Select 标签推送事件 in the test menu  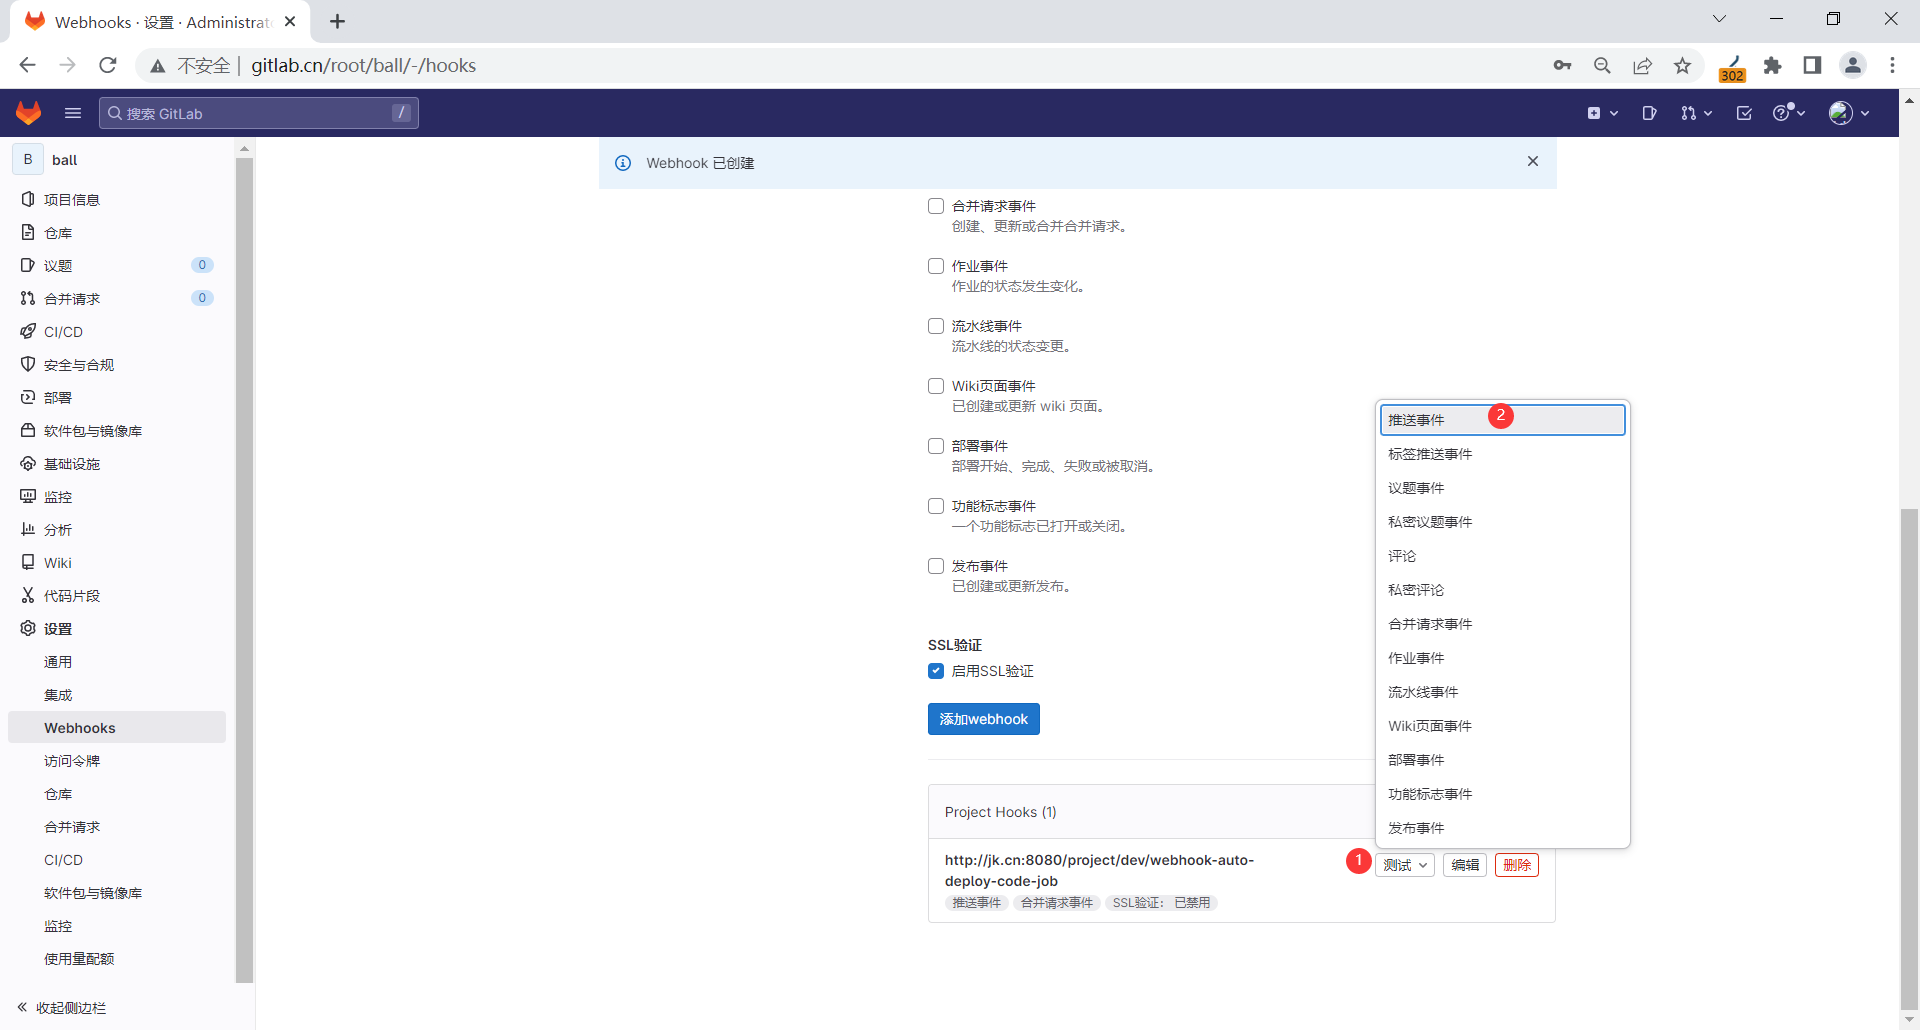(1503, 454)
